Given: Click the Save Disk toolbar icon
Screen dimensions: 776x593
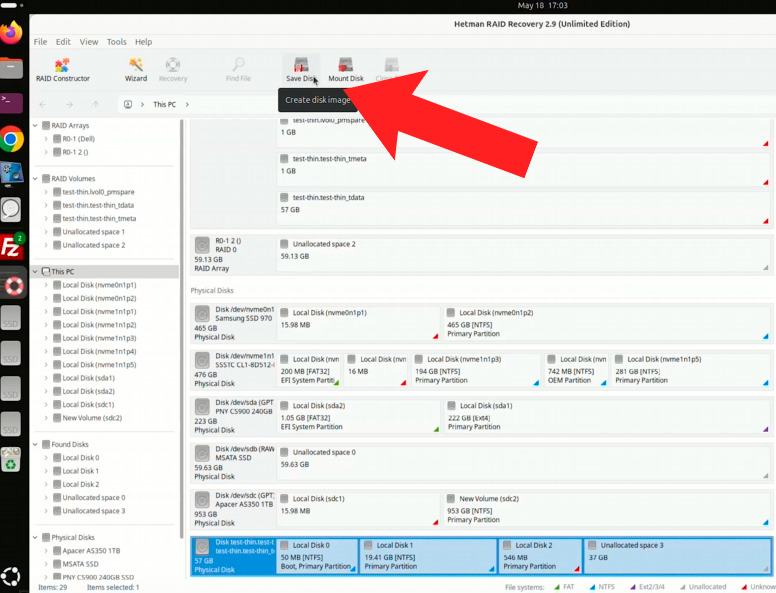Looking at the screenshot, I should 301,70.
